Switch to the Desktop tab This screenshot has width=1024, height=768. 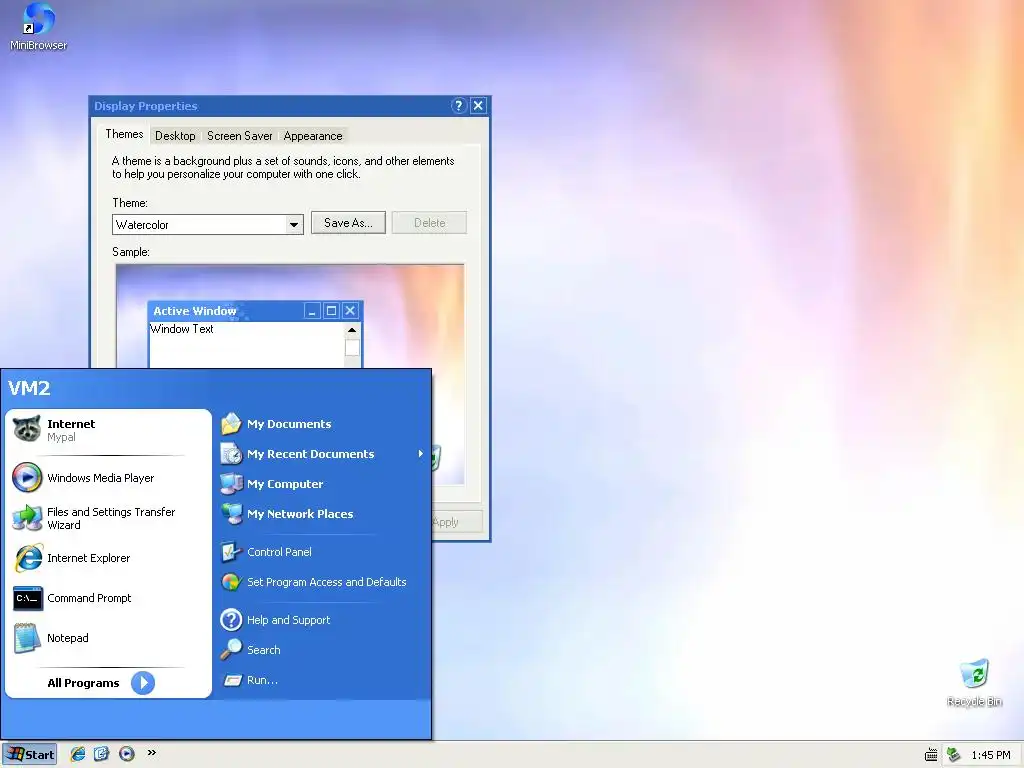(x=175, y=136)
